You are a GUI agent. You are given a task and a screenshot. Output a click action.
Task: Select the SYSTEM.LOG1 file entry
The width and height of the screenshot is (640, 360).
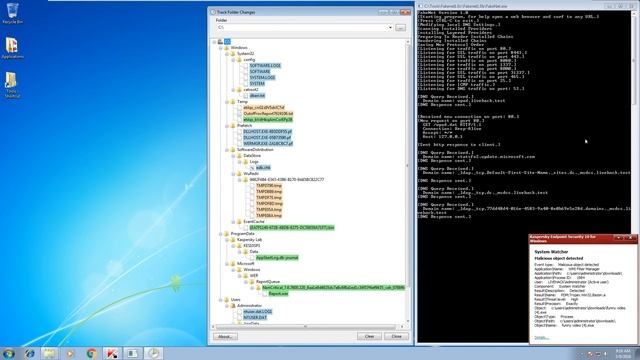(262, 78)
